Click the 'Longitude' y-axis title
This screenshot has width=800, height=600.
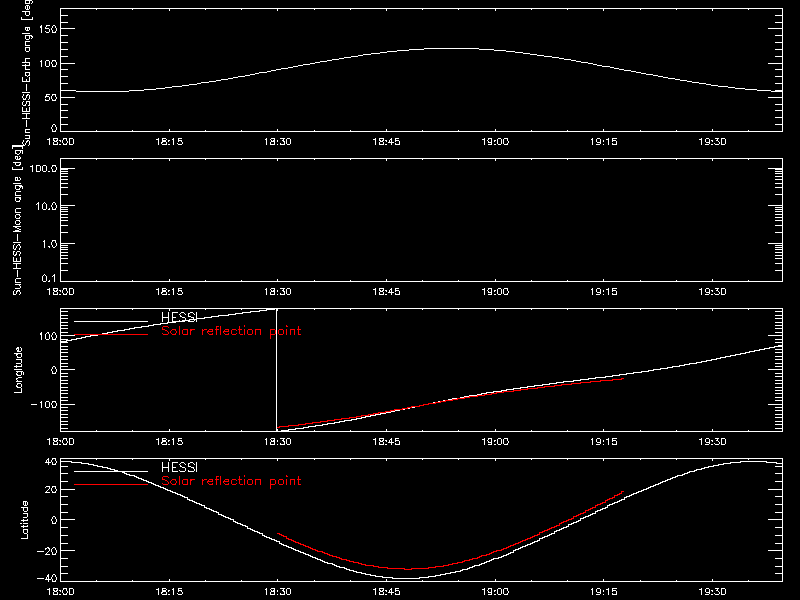point(18,370)
